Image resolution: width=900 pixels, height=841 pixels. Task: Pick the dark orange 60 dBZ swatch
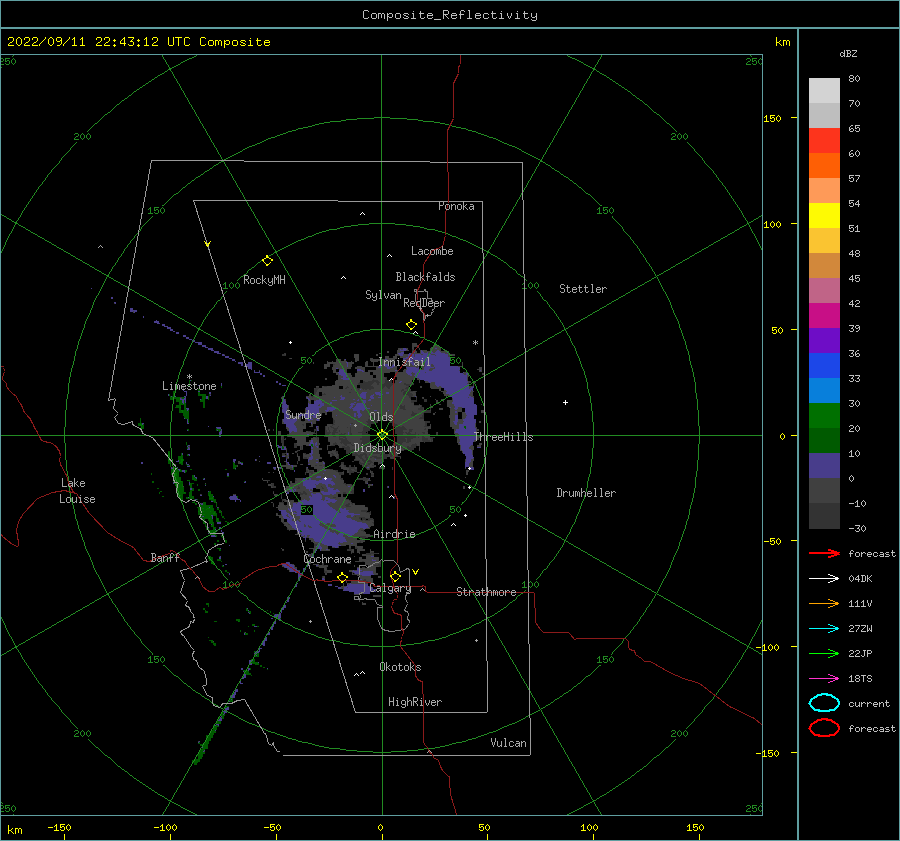[824, 165]
